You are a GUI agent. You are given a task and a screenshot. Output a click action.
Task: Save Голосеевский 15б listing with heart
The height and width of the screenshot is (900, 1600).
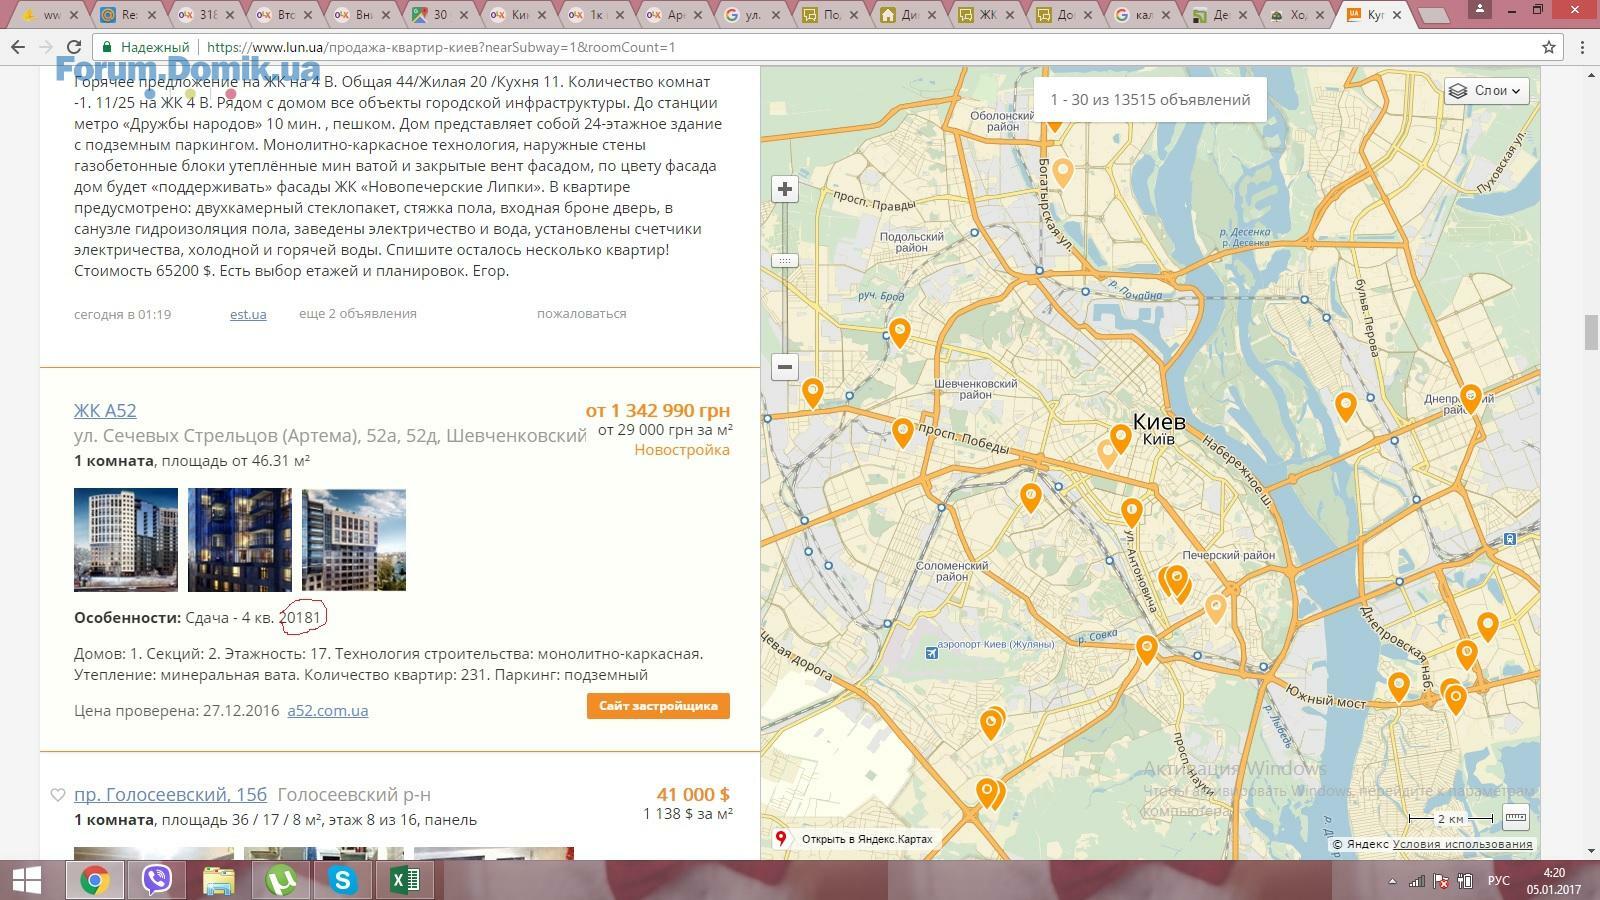pos(58,795)
